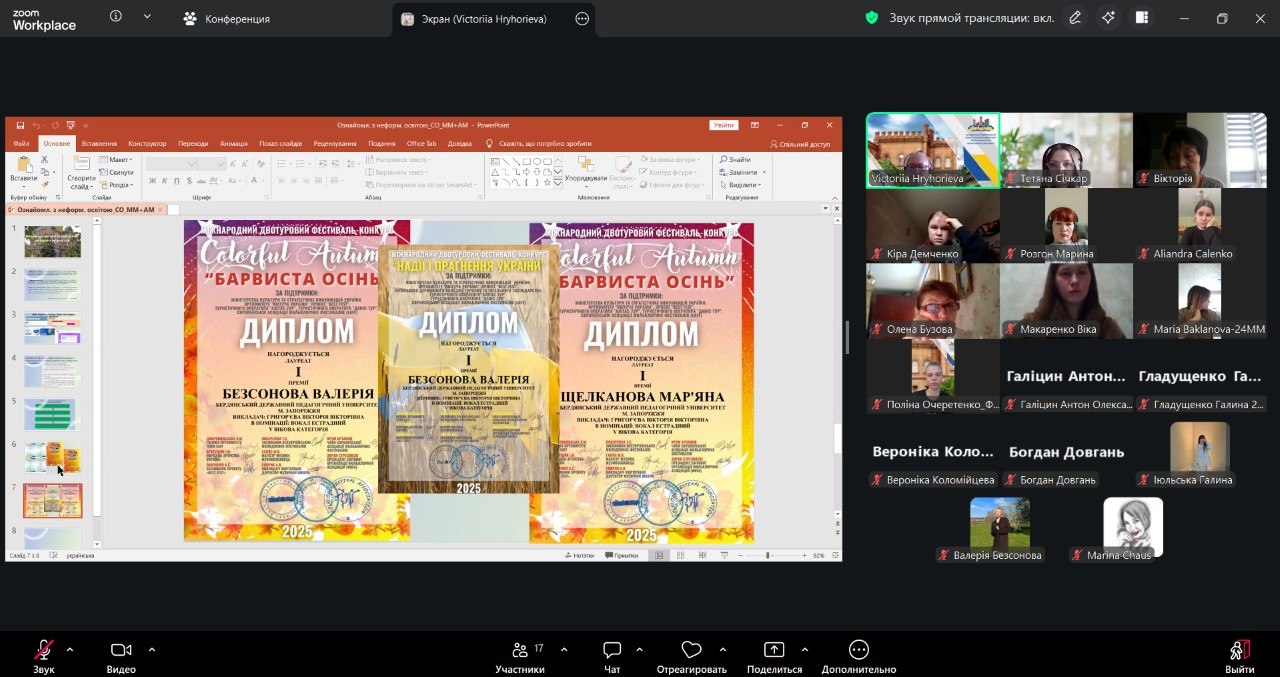Click the Отреагировать heart reaction icon
Image resolution: width=1280 pixels, height=677 pixels.
tap(691, 651)
